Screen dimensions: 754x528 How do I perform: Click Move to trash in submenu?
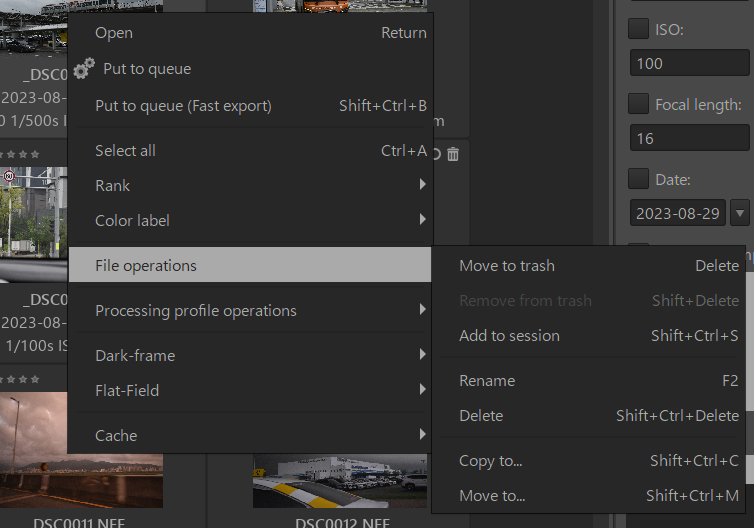[590, 265]
